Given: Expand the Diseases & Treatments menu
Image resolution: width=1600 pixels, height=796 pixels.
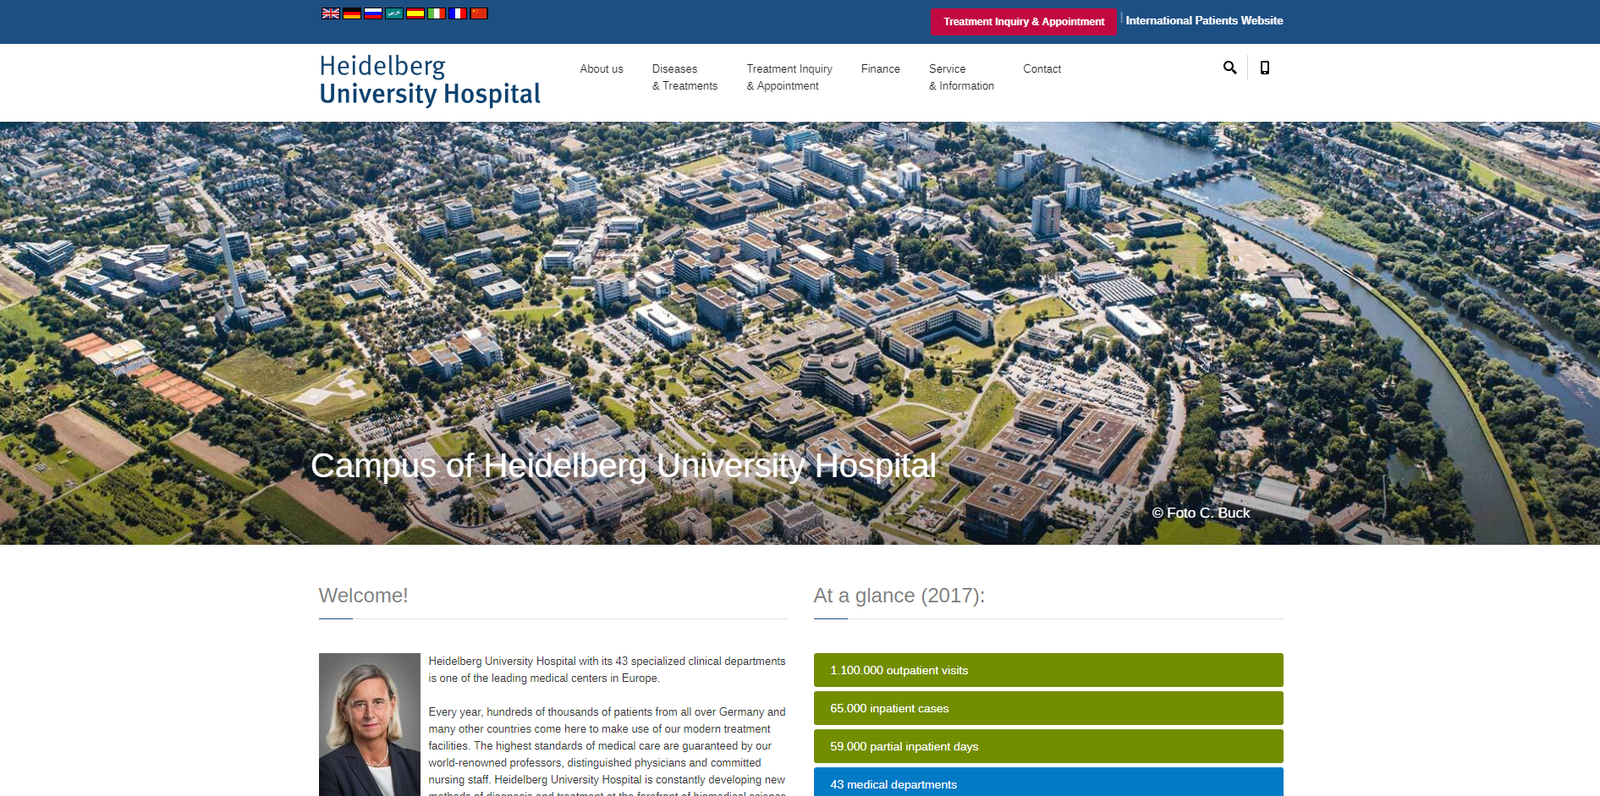Looking at the screenshot, I should 684,77.
